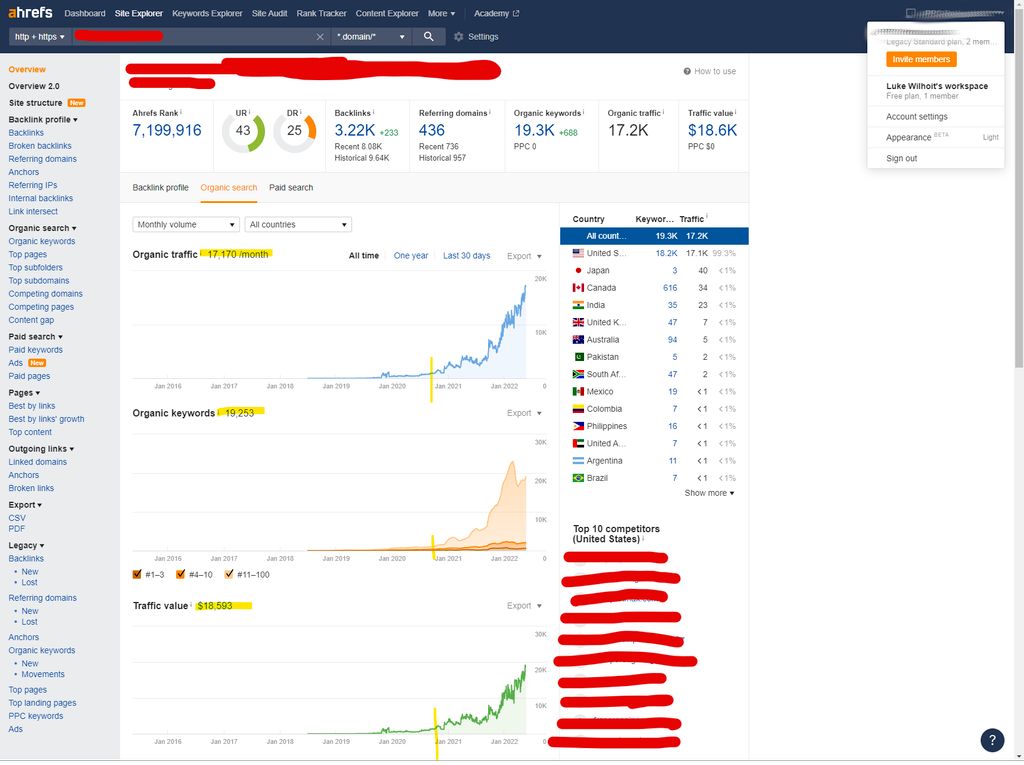Open the Monthly volume dropdown
Image resolution: width=1024 pixels, height=765 pixels.
[x=186, y=225]
